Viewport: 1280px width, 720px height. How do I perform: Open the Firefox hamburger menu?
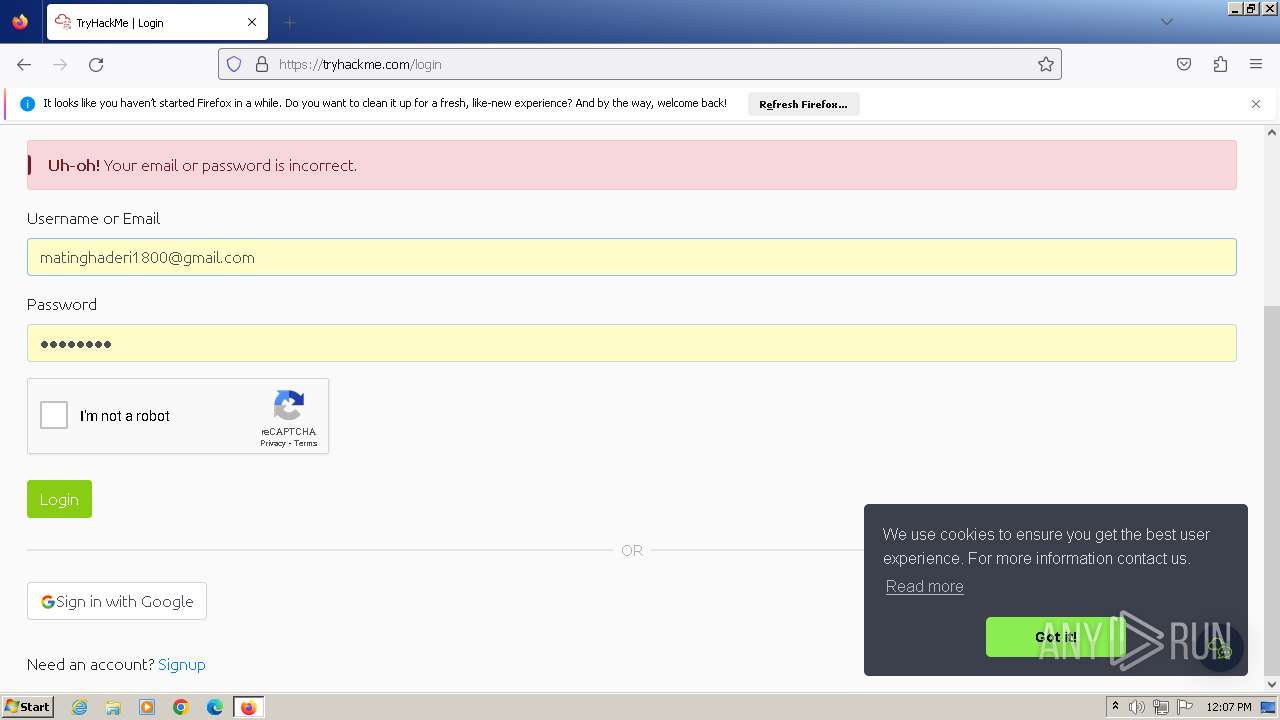(1256, 64)
